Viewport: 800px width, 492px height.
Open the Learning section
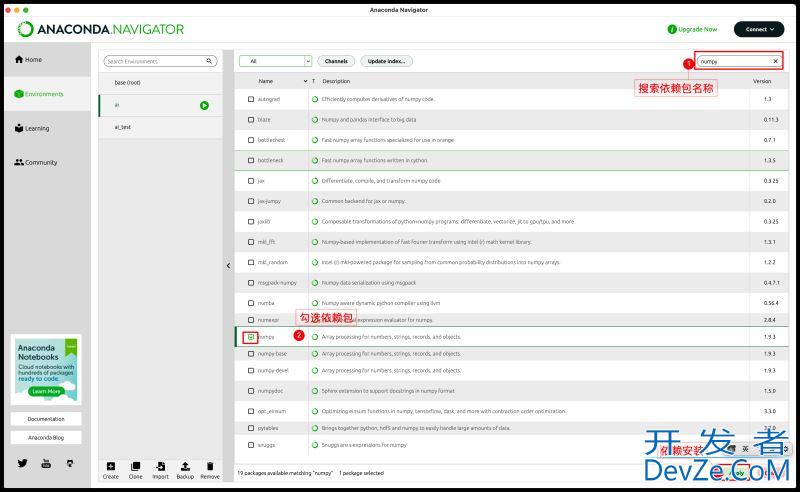click(x=32, y=128)
